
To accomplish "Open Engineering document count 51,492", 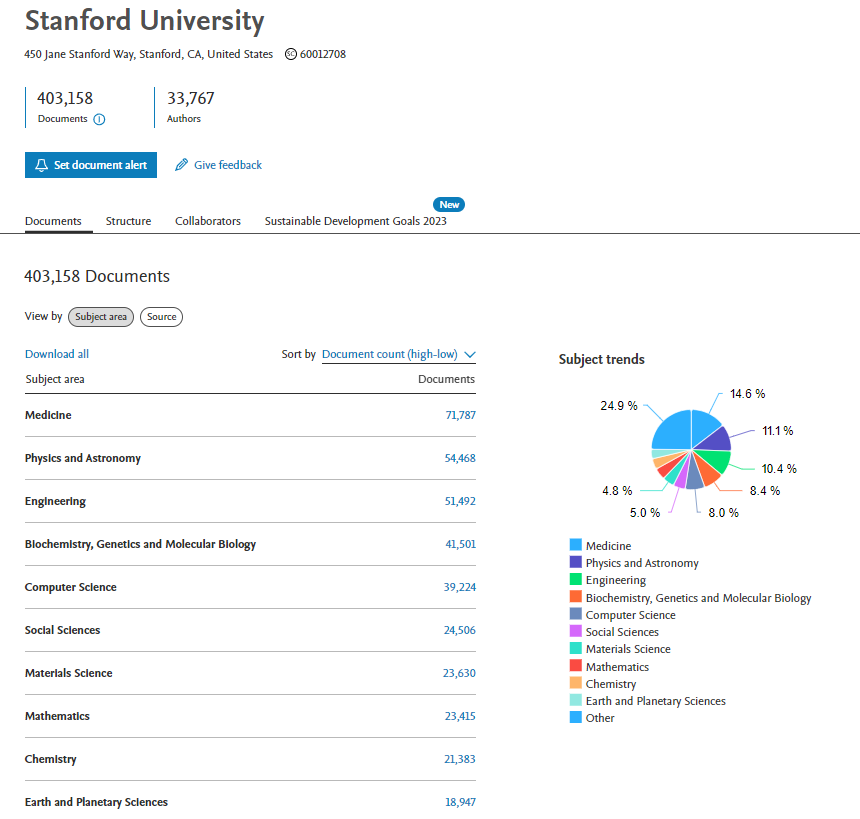I will click(460, 501).
